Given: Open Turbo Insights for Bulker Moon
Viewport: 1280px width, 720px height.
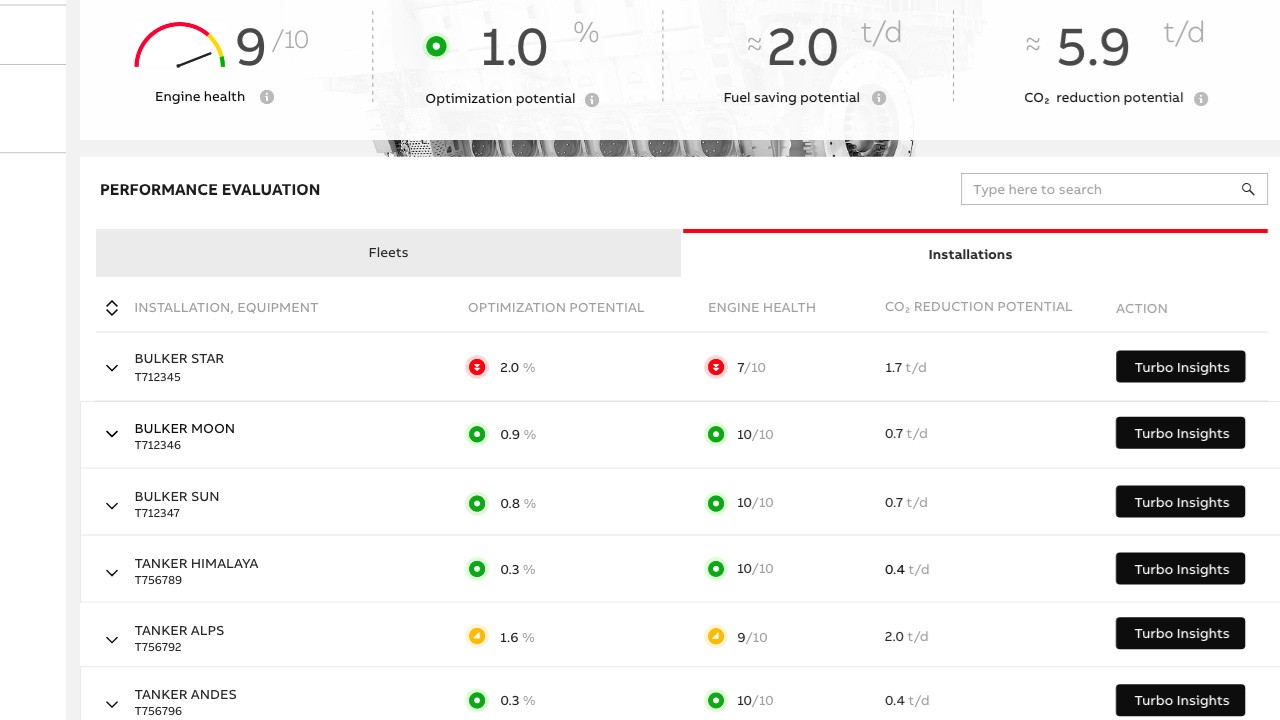Looking at the screenshot, I should (x=1180, y=433).
